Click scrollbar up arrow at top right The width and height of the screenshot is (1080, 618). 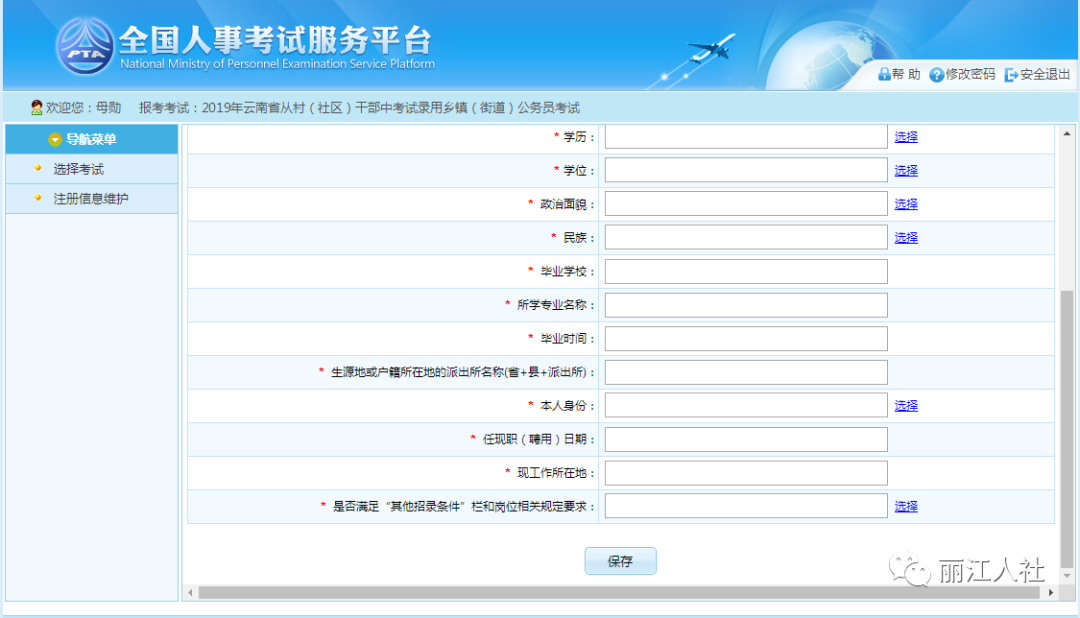(1067, 134)
